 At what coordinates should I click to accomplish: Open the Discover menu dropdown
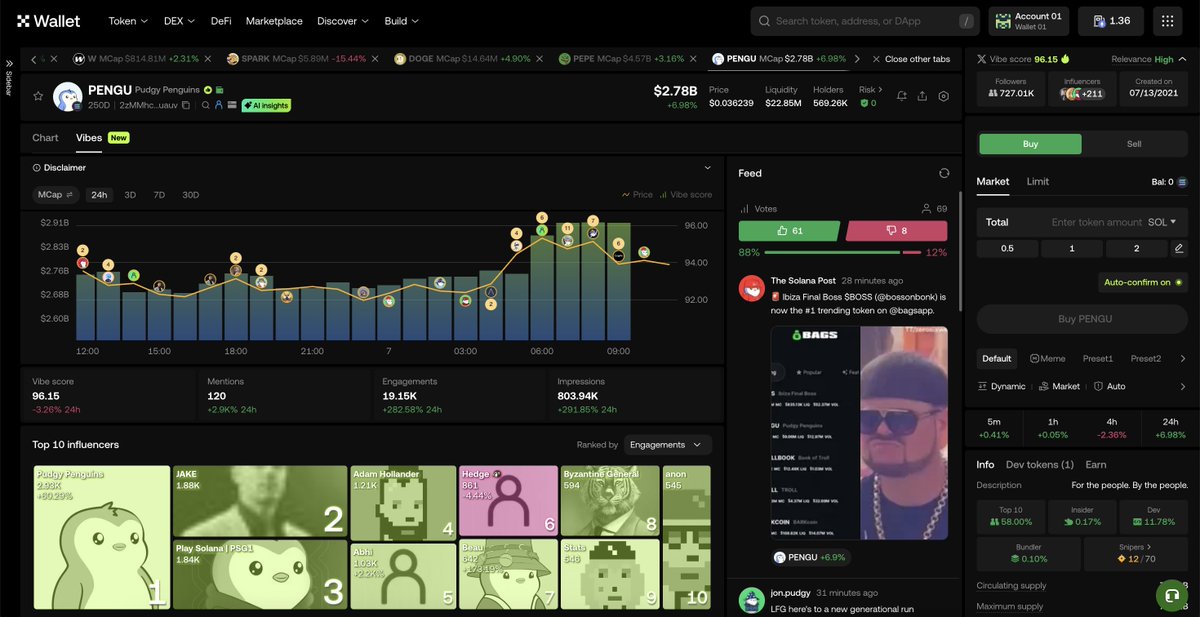click(343, 21)
